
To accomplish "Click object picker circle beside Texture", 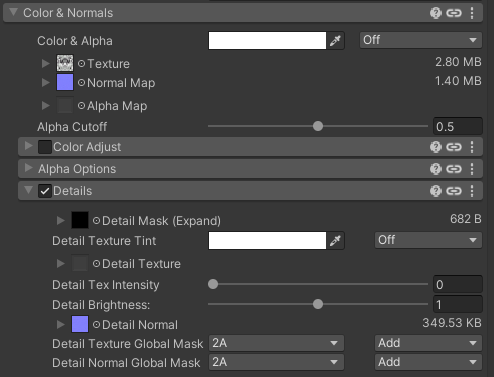I will pos(81,64).
